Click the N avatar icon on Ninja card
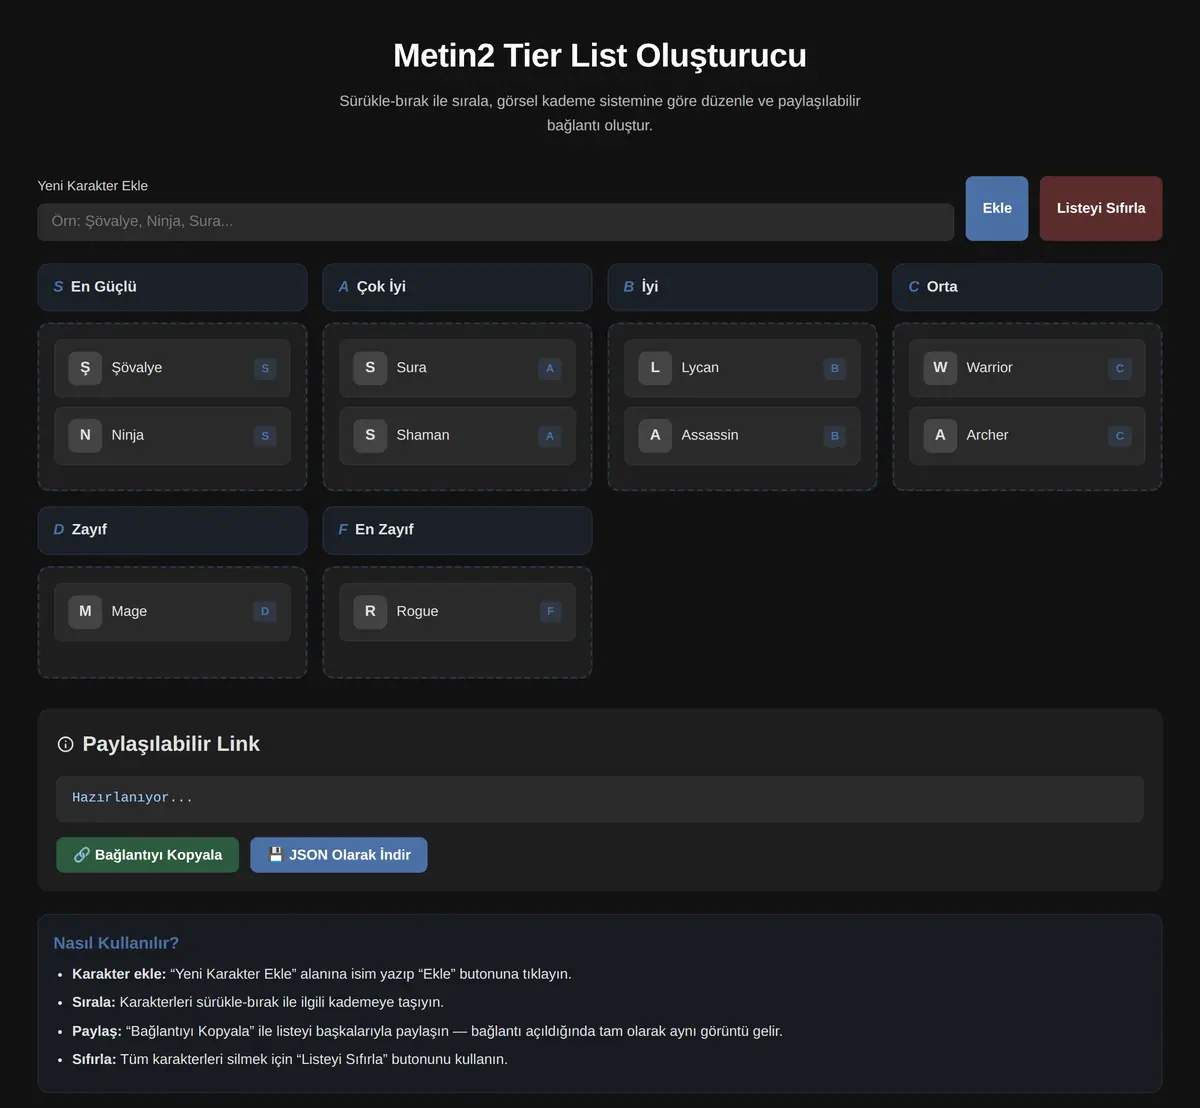This screenshot has height=1108, width=1200. click(x=85, y=435)
